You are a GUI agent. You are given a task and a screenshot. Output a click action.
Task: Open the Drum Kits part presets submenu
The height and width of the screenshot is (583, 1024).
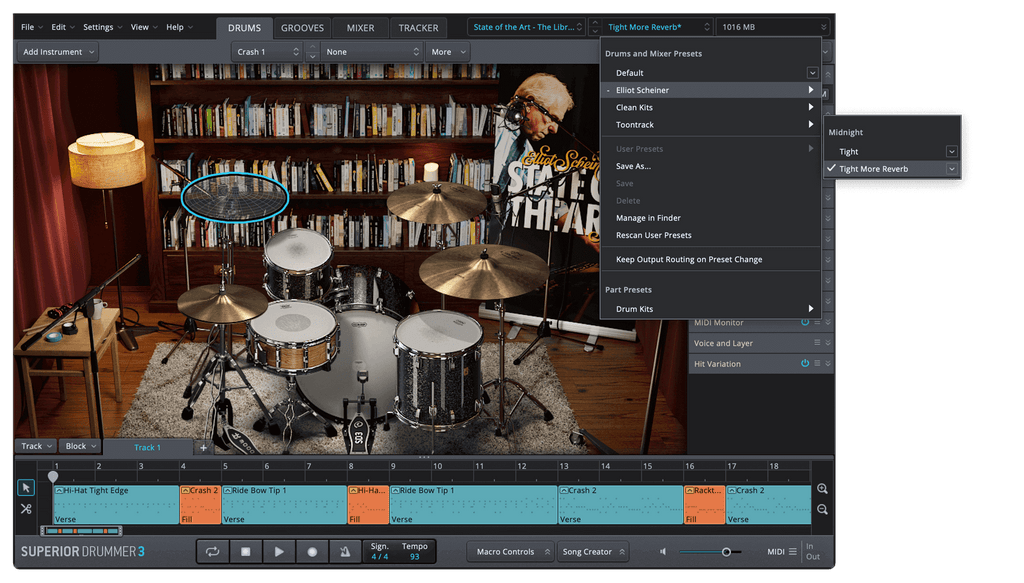[x=711, y=309]
